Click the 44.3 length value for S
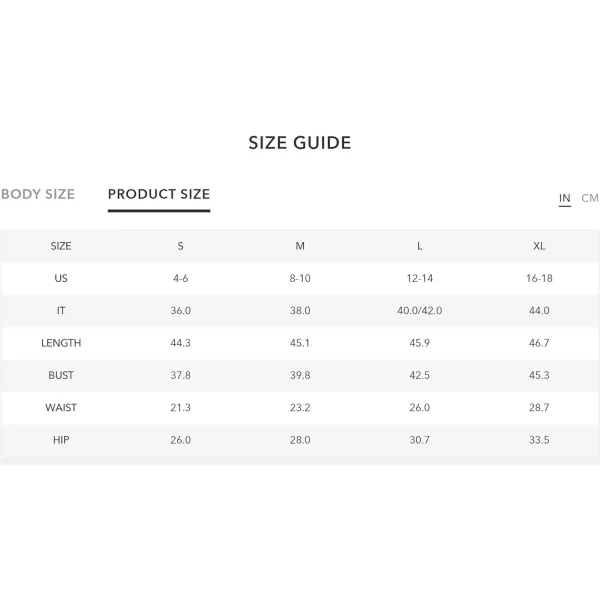The height and width of the screenshot is (600, 600). (x=181, y=343)
